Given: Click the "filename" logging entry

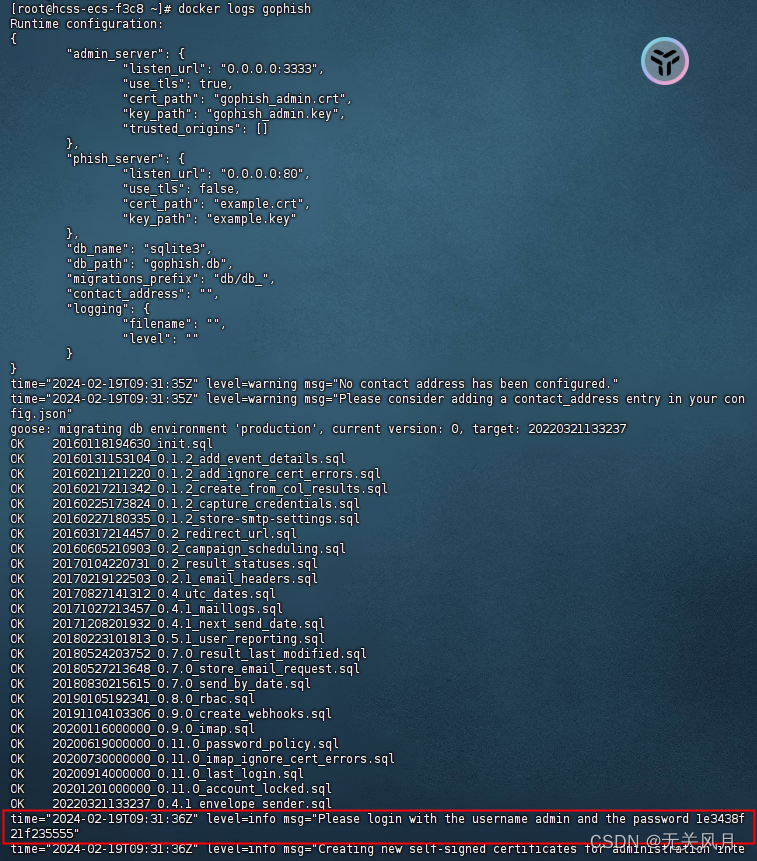Looking at the screenshot, I should coord(173,323).
